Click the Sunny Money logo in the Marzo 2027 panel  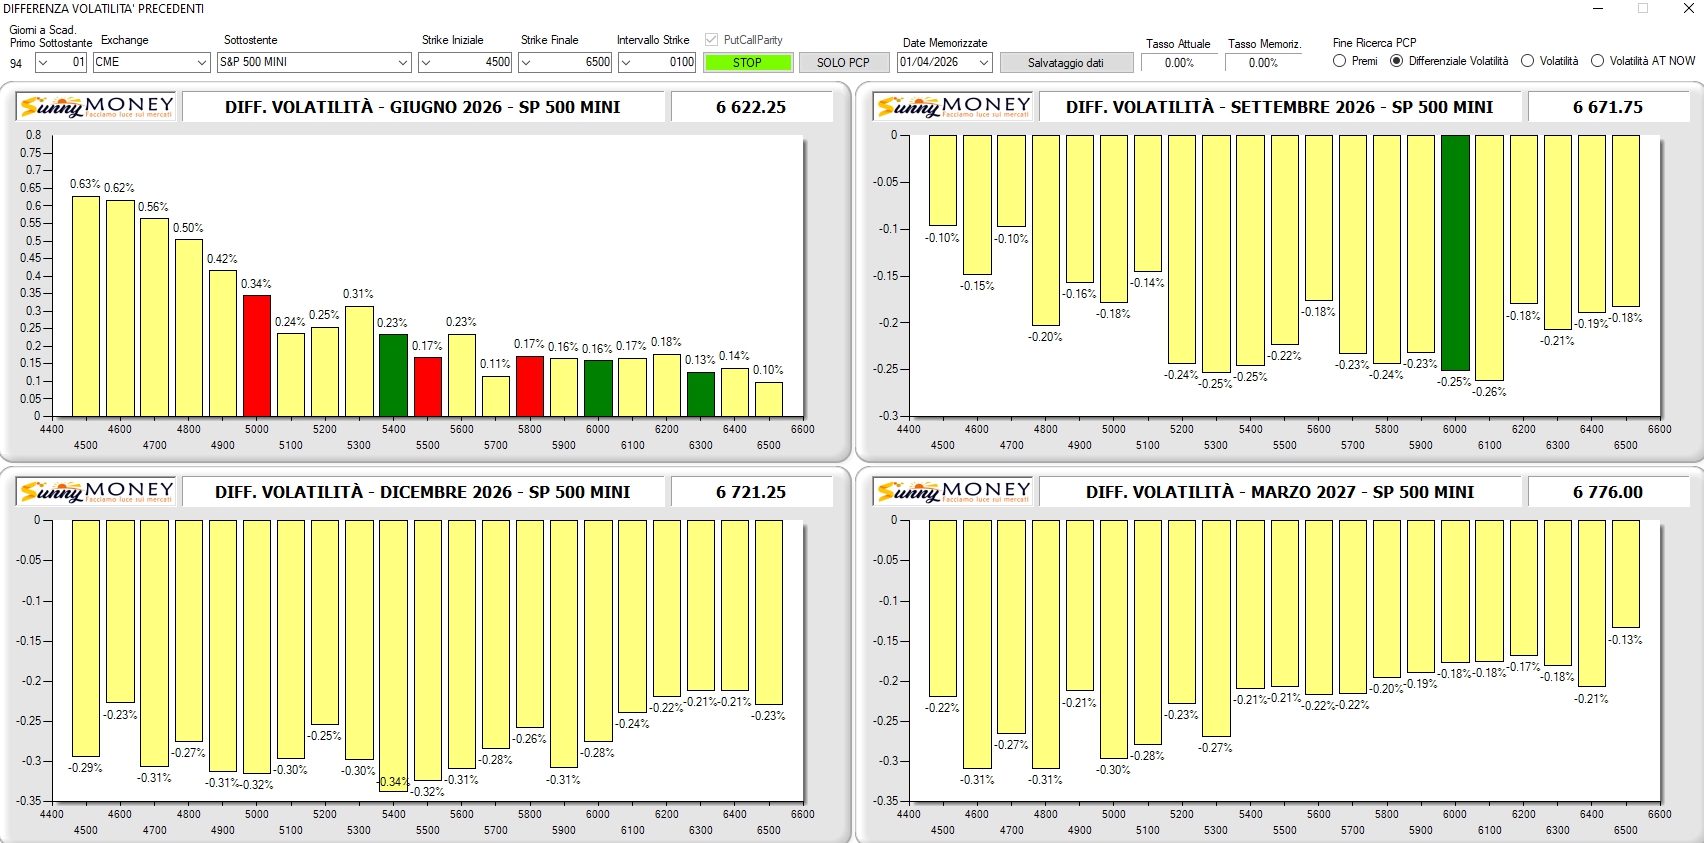tap(953, 491)
